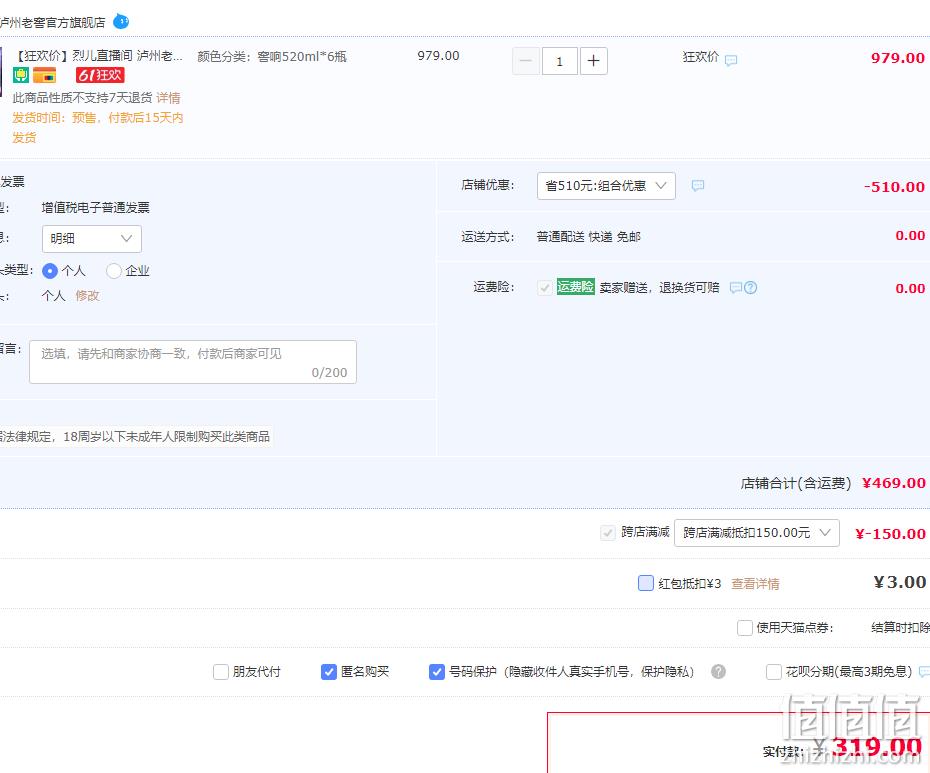Uncheck the 号码保护 checkbox
Image resolution: width=930 pixels, height=773 pixels.
pyautogui.click(x=437, y=672)
